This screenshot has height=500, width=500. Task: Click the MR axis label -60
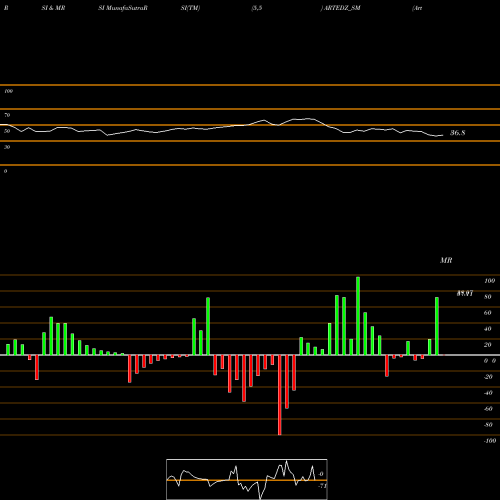(488, 409)
